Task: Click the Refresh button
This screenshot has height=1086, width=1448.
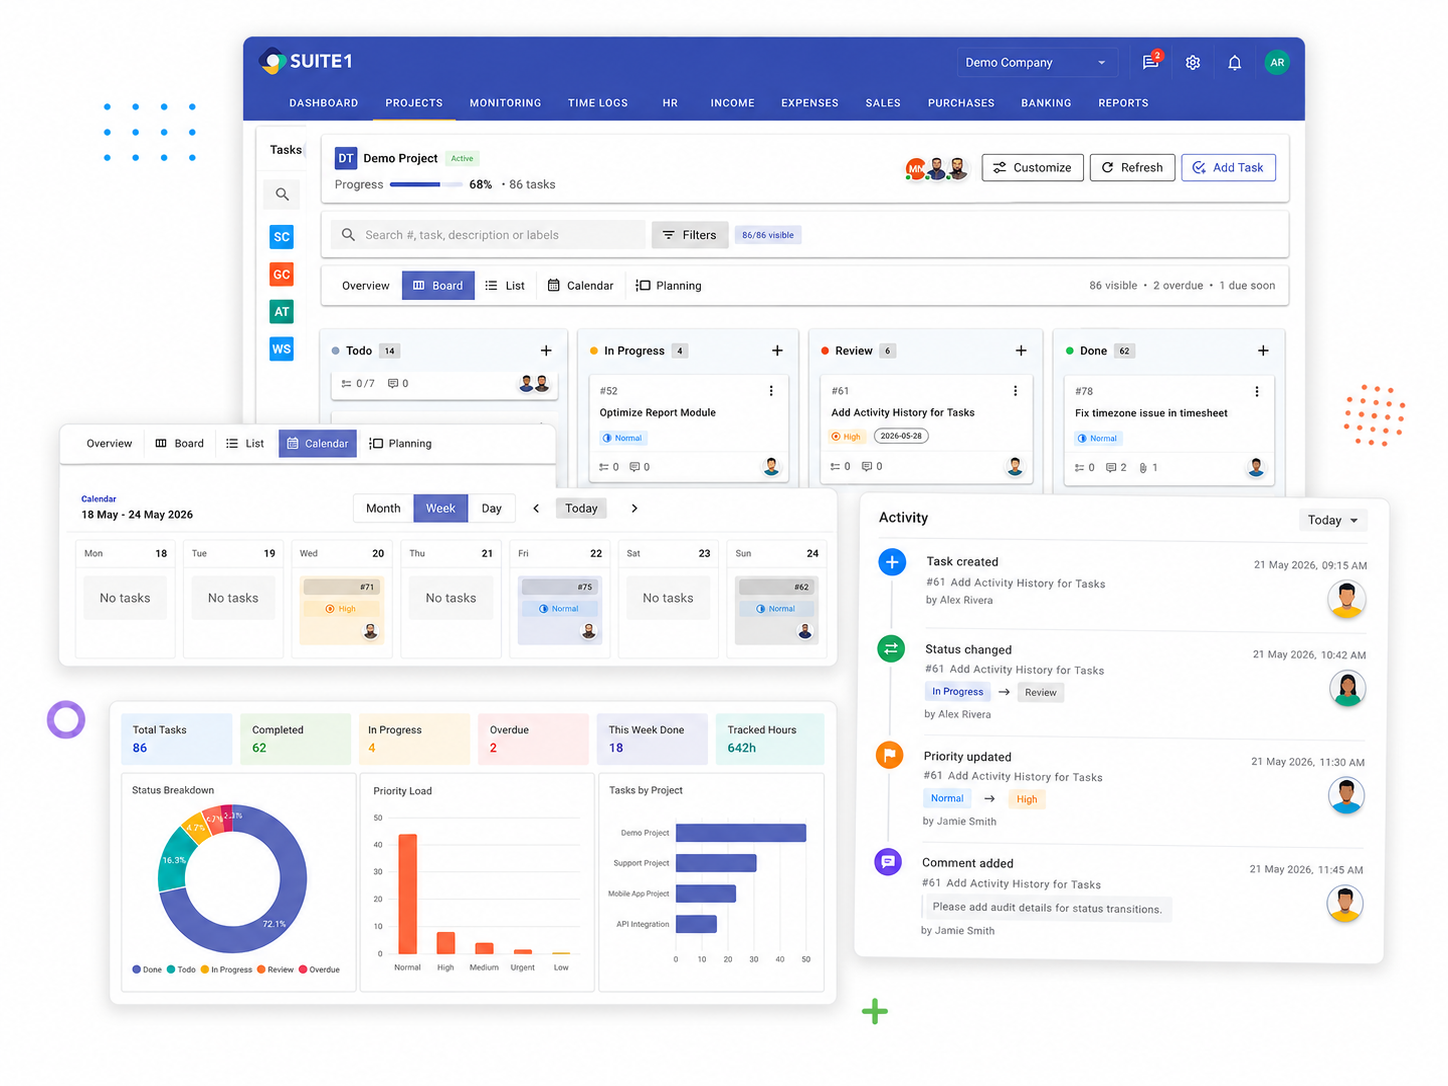Action: click(x=1132, y=167)
